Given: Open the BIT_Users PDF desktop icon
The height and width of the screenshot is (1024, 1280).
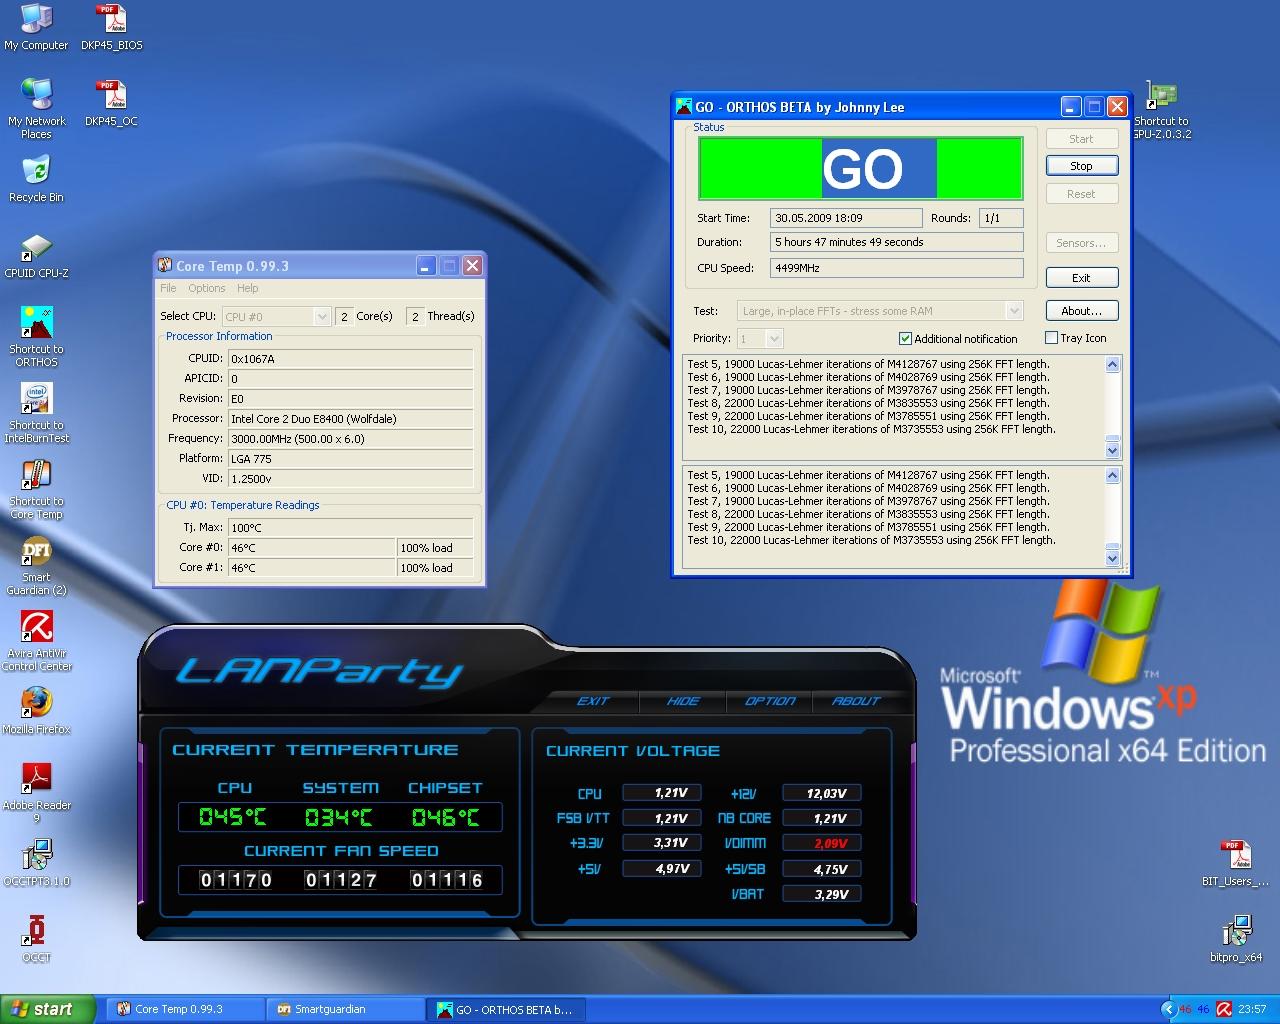Looking at the screenshot, I should pos(1236,863).
